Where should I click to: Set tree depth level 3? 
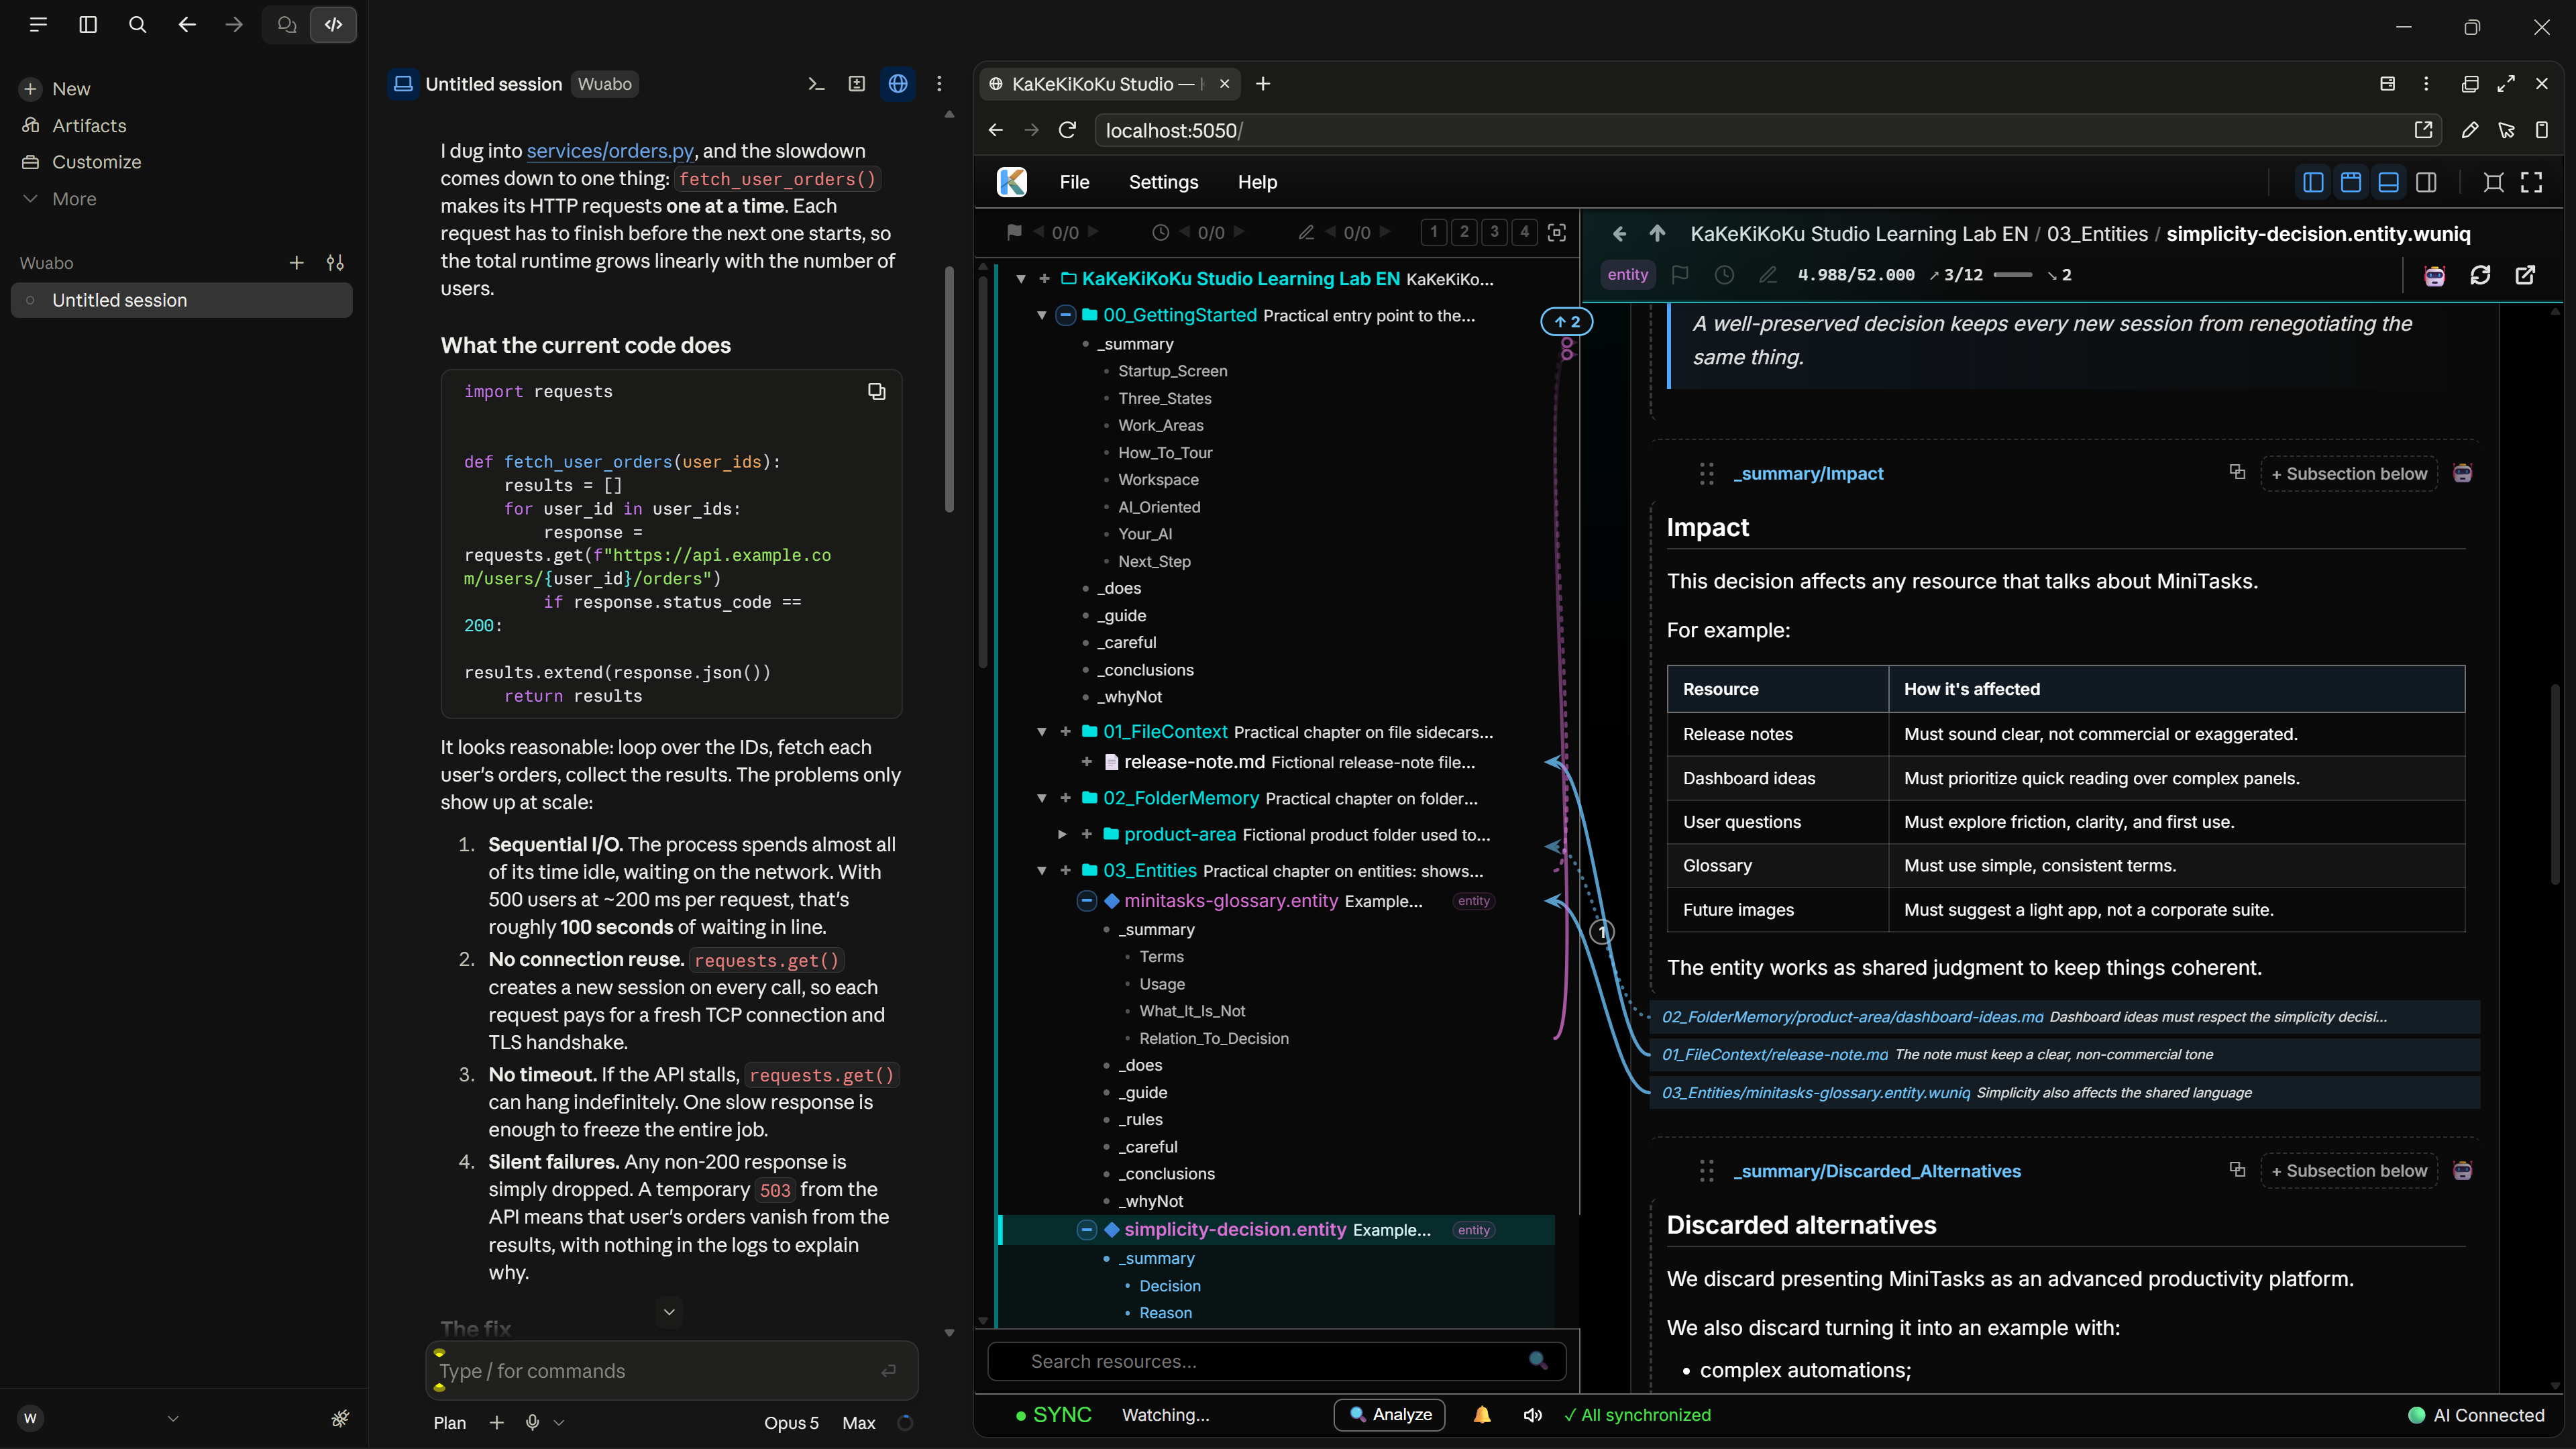[1494, 232]
